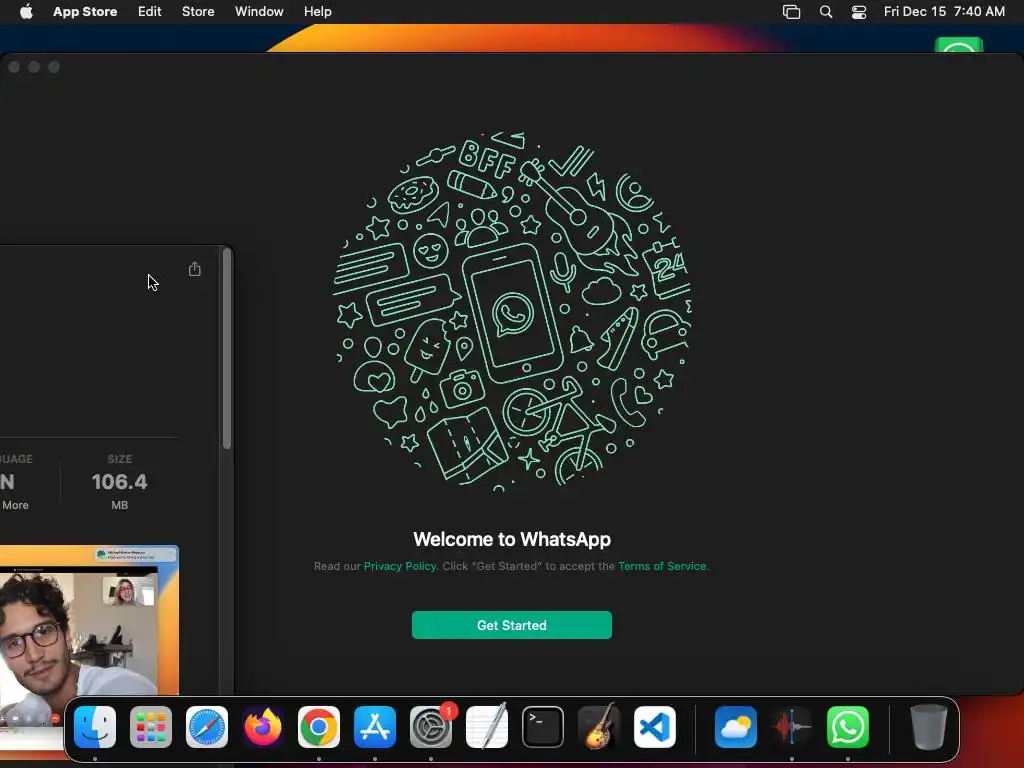Image resolution: width=1024 pixels, height=768 pixels.
Task: Open Terminal from the dock
Action: click(543, 727)
